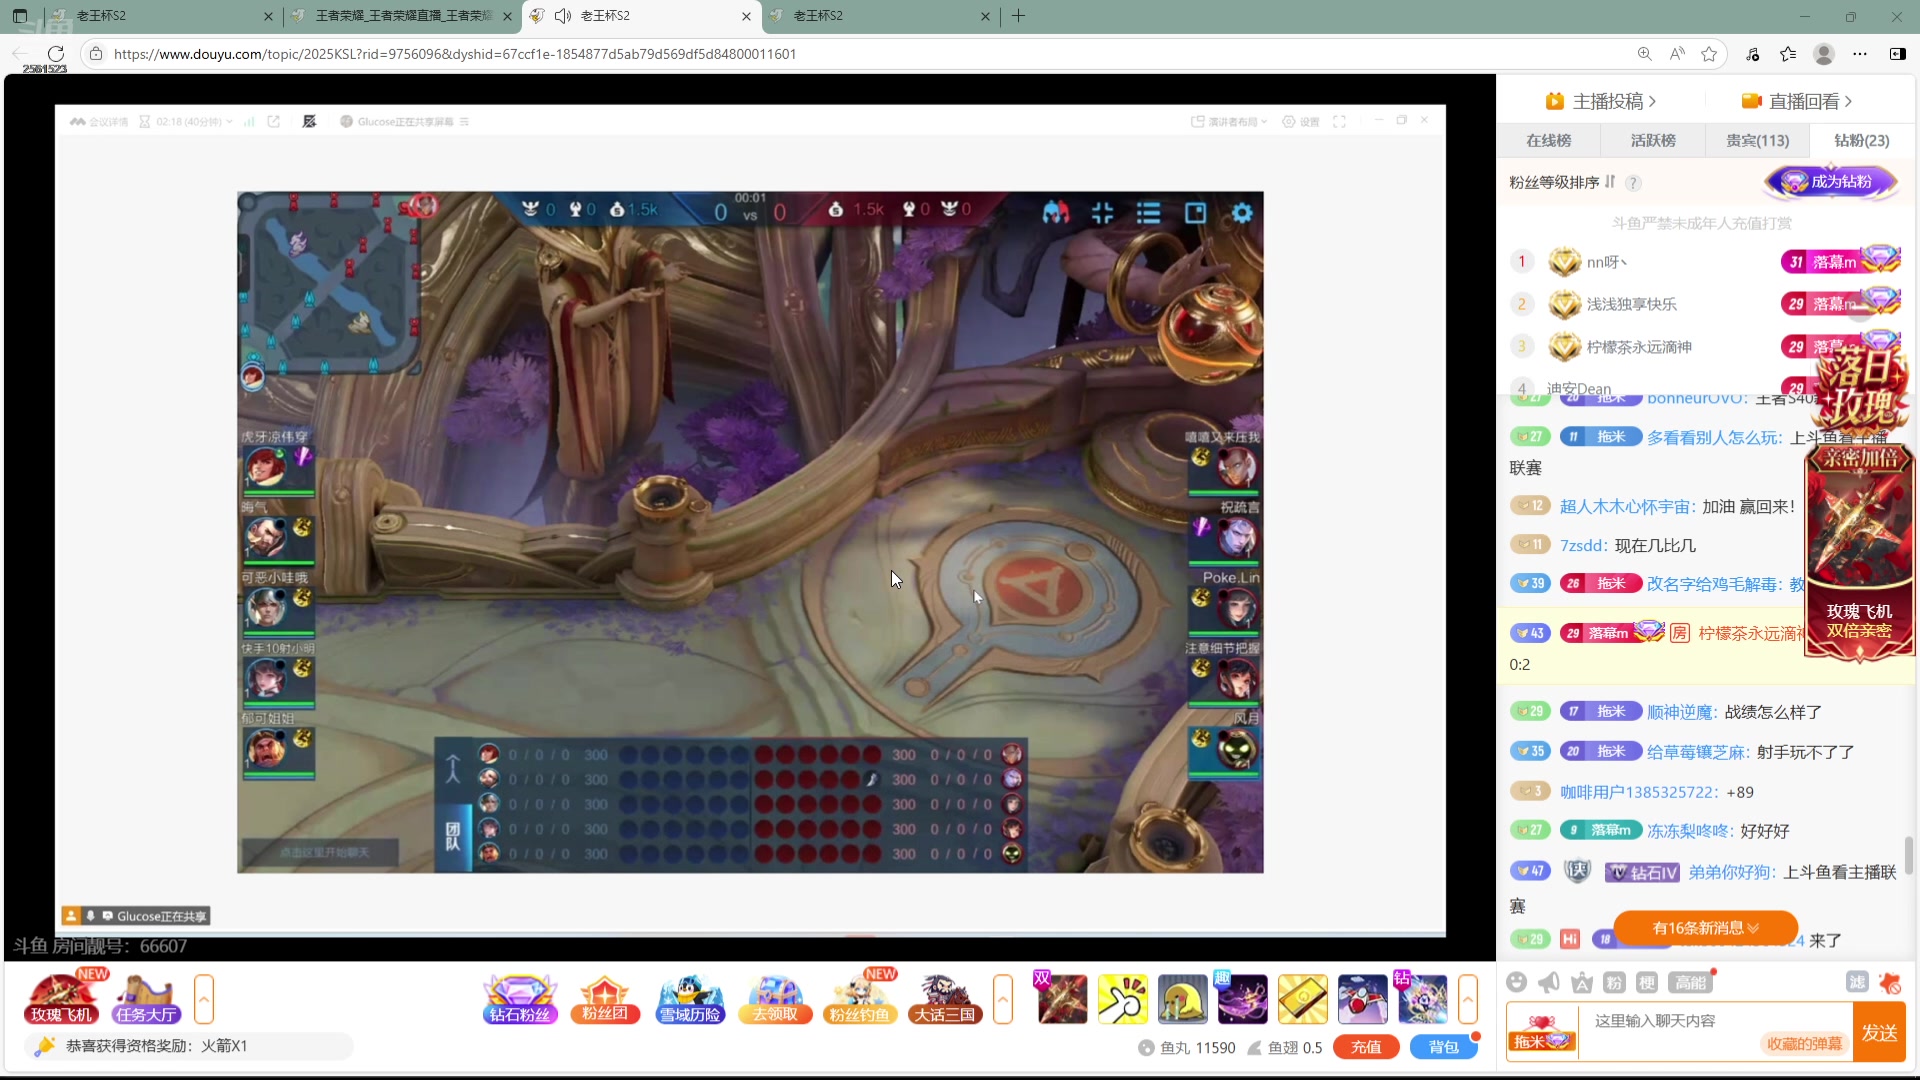The image size is (1920, 1080).
Task: Click the 收藏的弹幕 saved danmaku button
Action: [x=1804, y=1044]
